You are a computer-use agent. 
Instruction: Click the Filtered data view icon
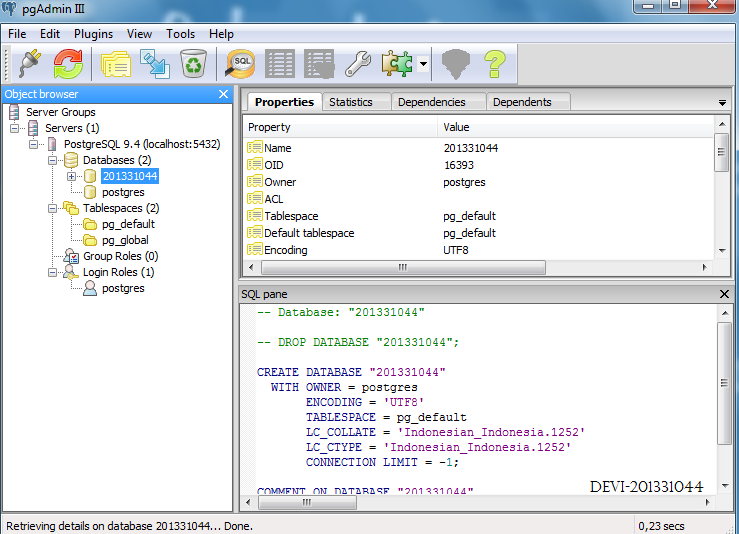click(x=319, y=64)
